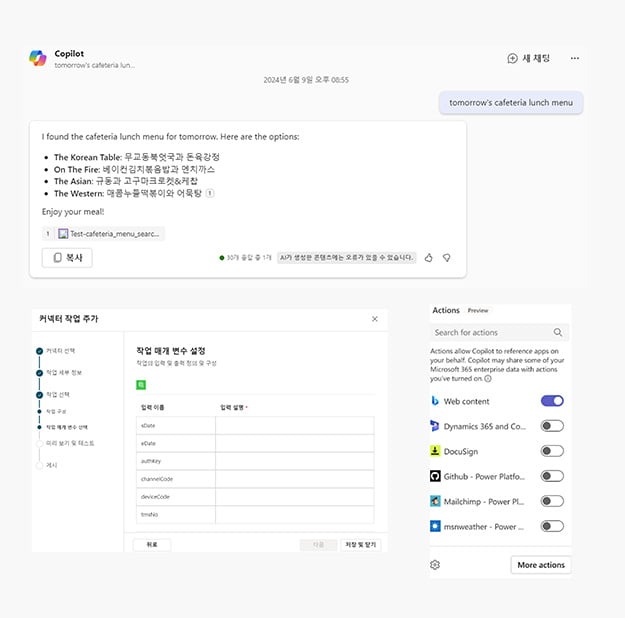The height and width of the screenshot is (618, 625).
Task: Click the Bing Web content icon
Action: (x=435, y=401)
